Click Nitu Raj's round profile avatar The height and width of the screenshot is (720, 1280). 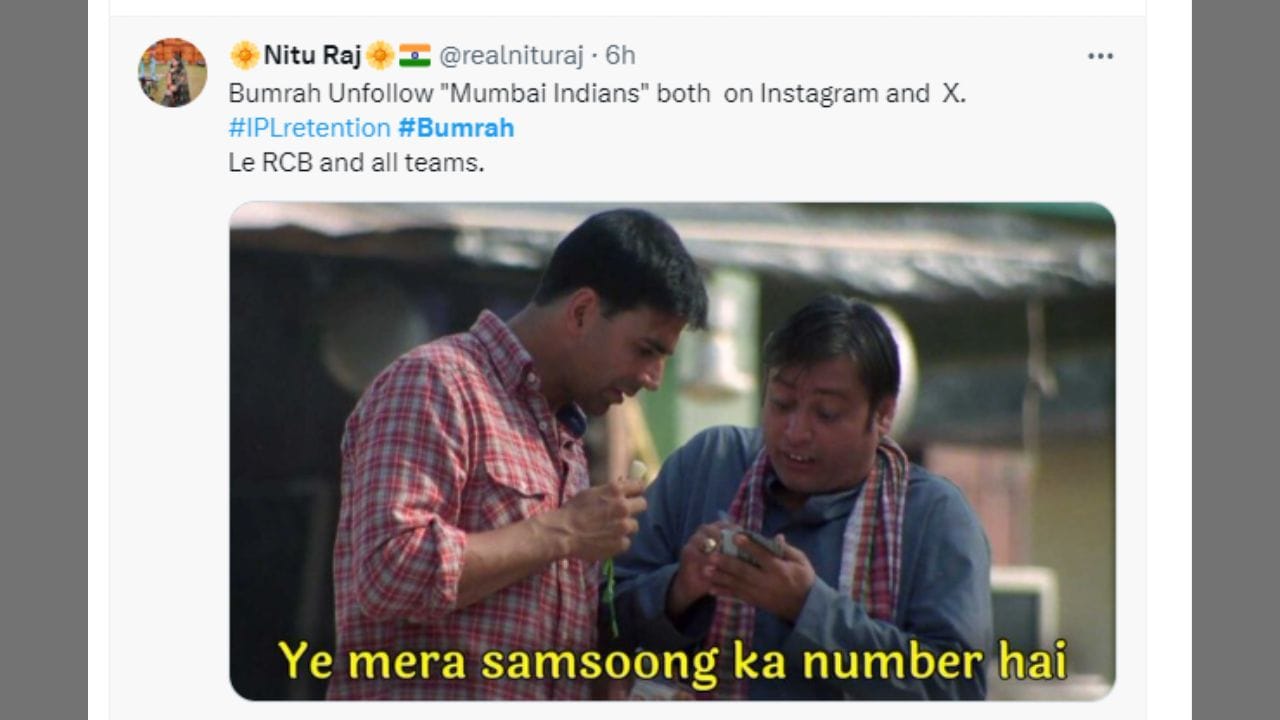click(172, 72)
